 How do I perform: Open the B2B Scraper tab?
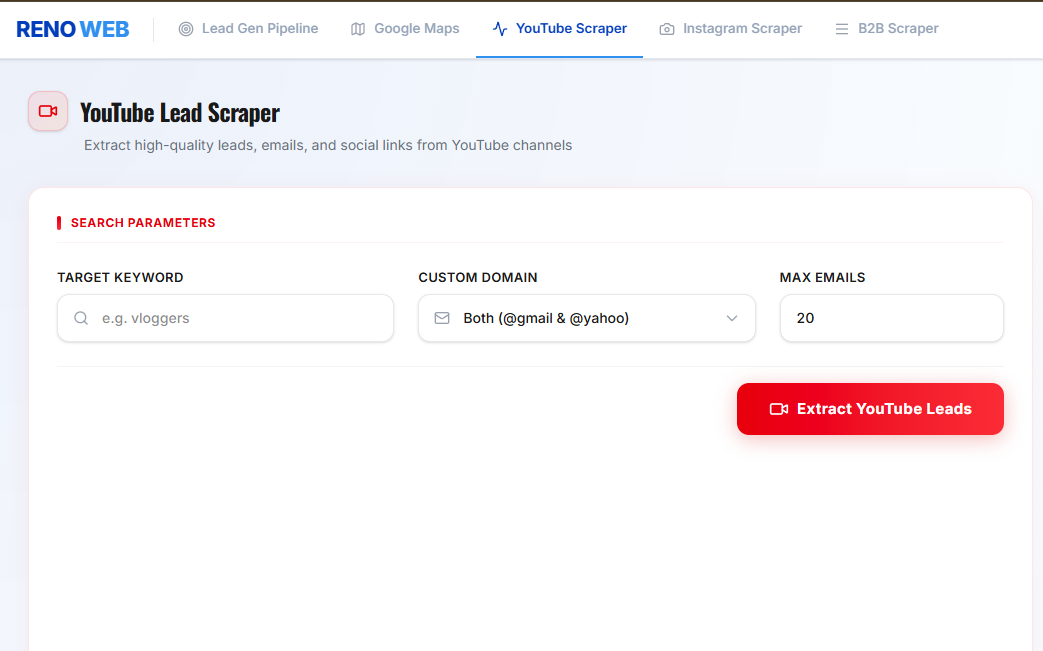(x=887, y=29)
